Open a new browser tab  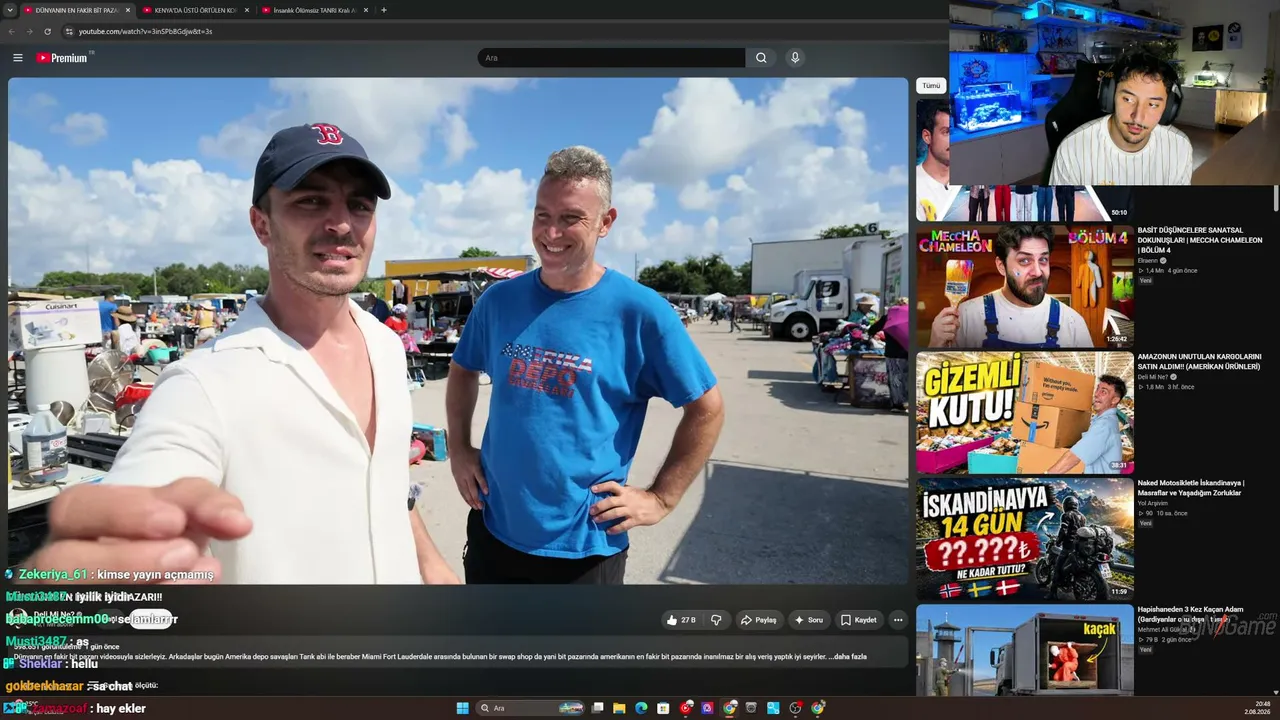384,10
